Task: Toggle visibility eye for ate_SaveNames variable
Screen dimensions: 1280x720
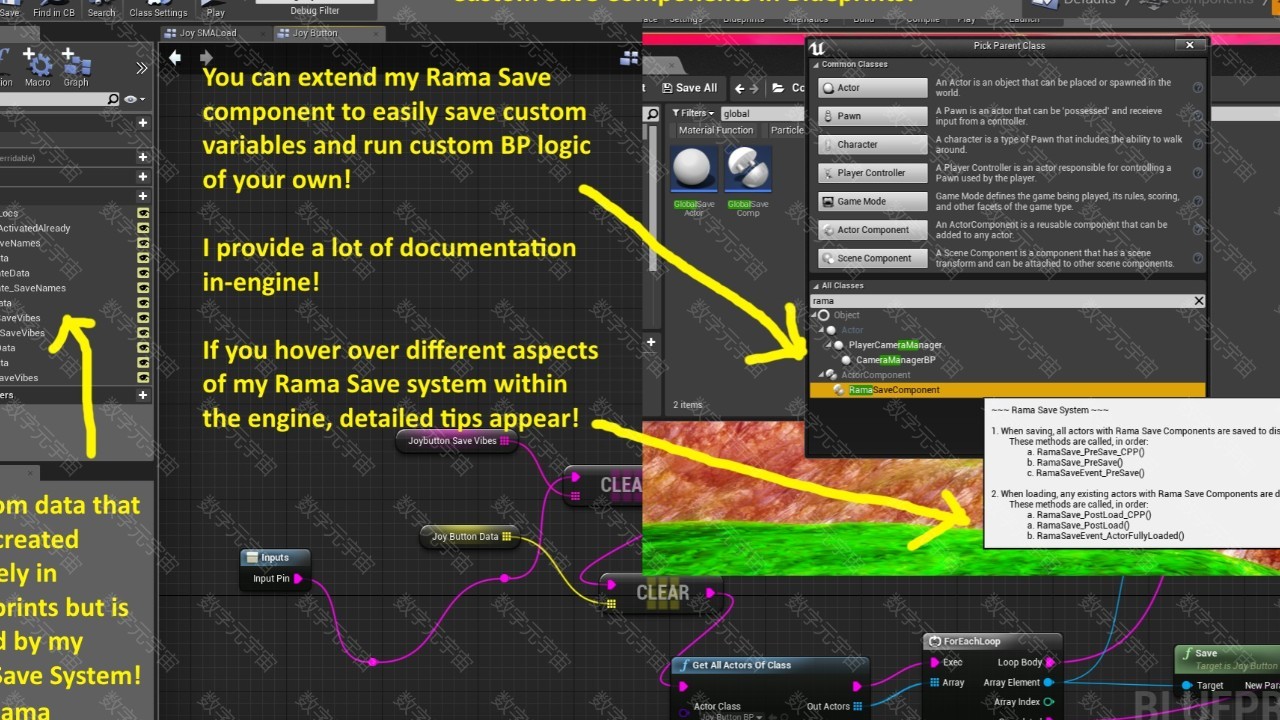Action: pyautogui.click(x=143, y=288)
